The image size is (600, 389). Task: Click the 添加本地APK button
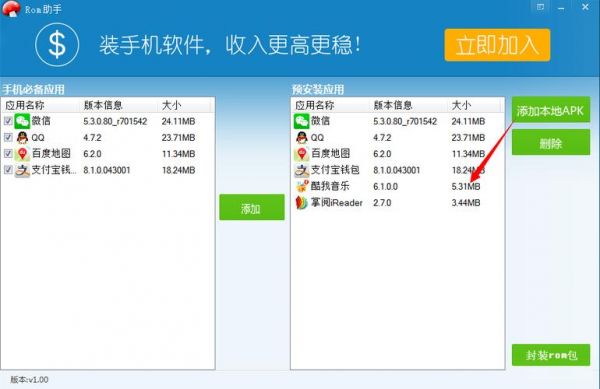(551, 110)
